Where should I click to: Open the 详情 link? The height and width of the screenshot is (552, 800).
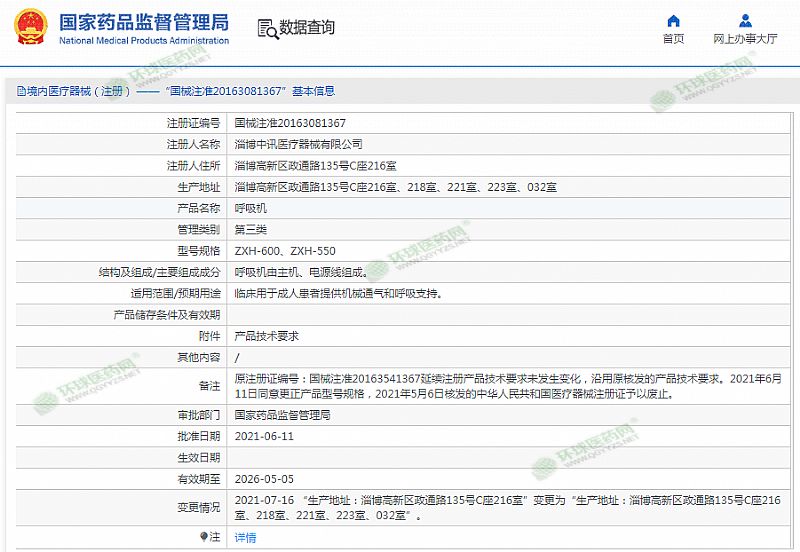(245, 537)
